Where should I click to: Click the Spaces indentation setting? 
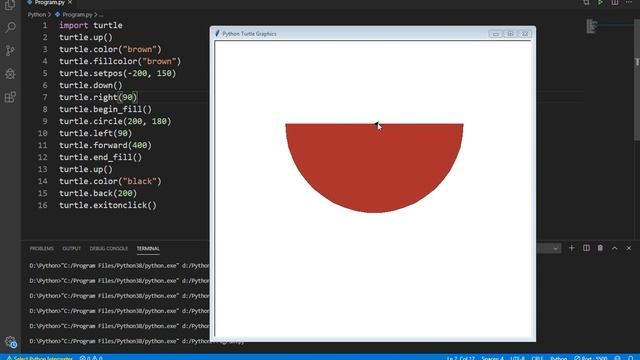tap(492, 358)
